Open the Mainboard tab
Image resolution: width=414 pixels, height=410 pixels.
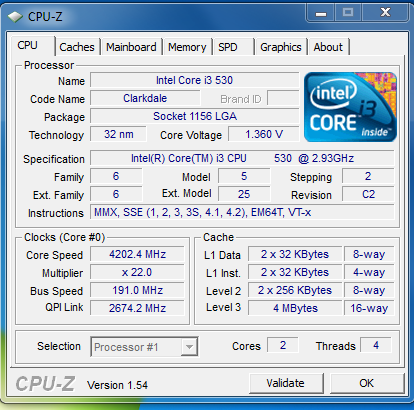[131, 47]
